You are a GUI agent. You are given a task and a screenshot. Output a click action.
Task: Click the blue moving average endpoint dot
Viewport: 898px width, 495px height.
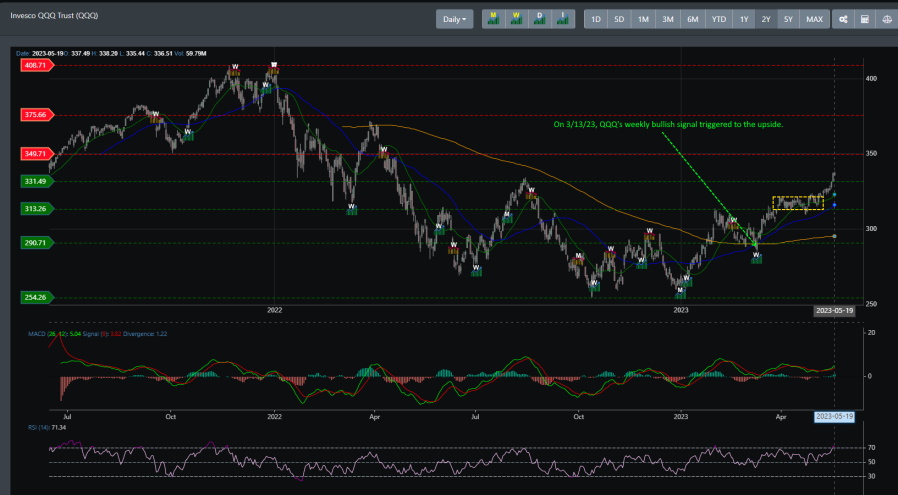coord(834,205)
